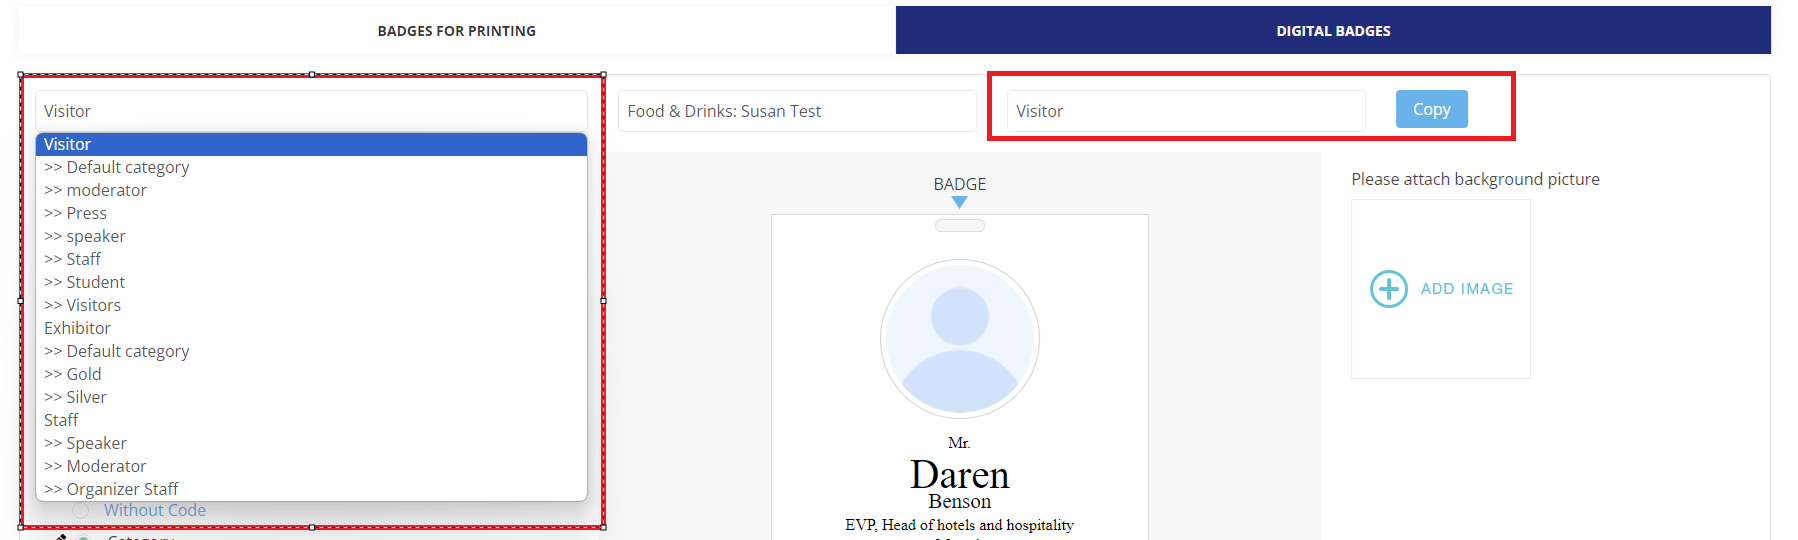Choose Organizer Staff from the list
This screenshot has height=540, width=1798.
122,489
